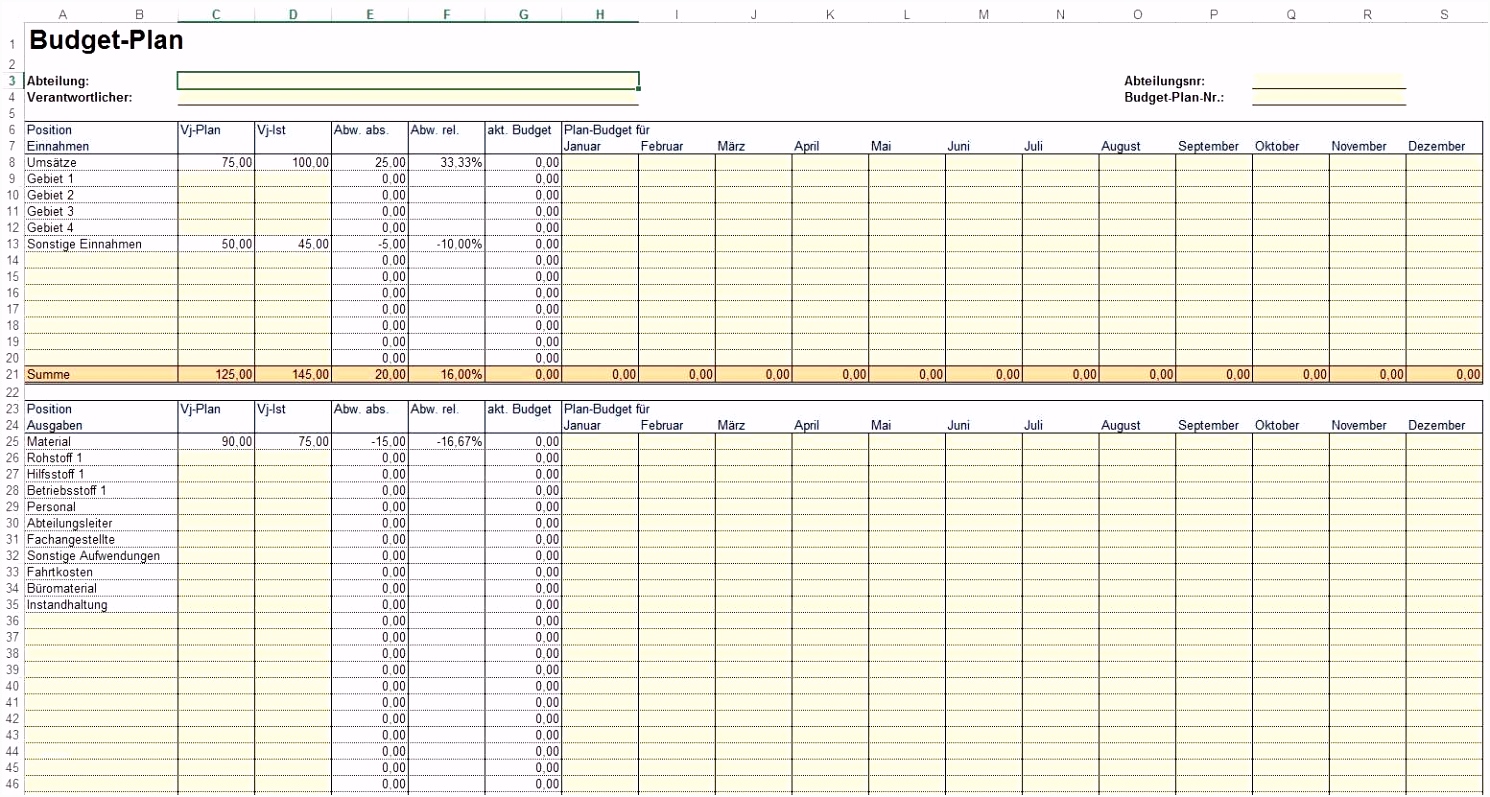Select the Rohstoff 1 cell

pyautogui.click(x=100, y=457)
